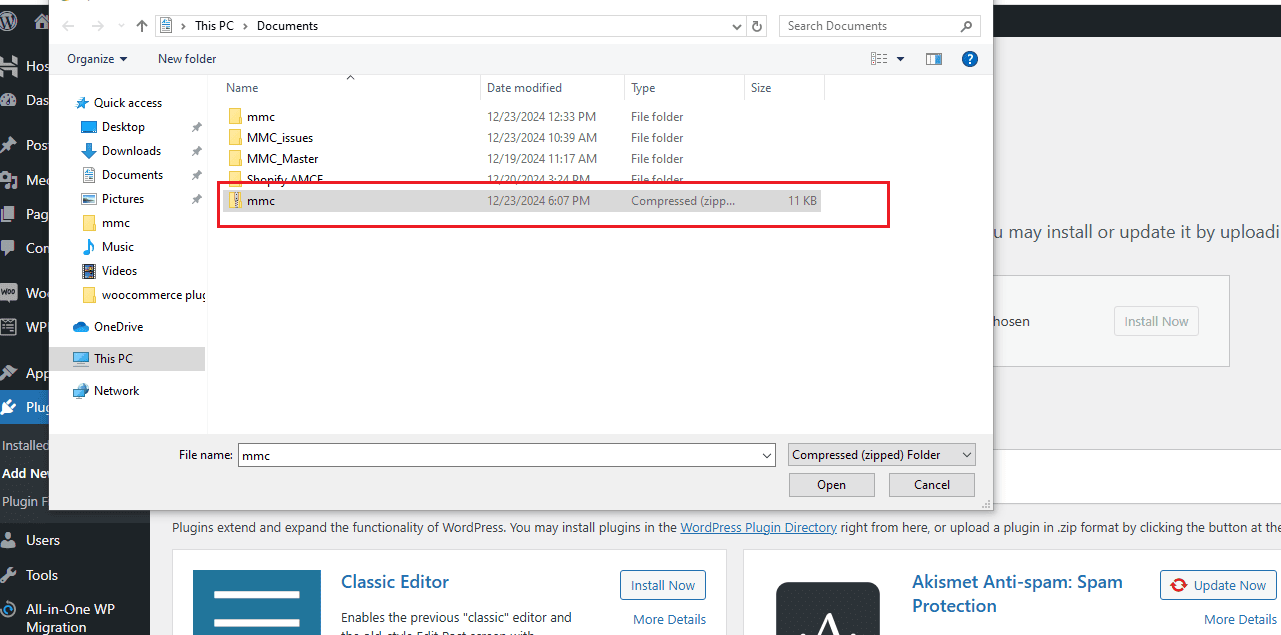Open the file type filter dropdown
The image size is (1281, 635).
[x=881, y=455]
